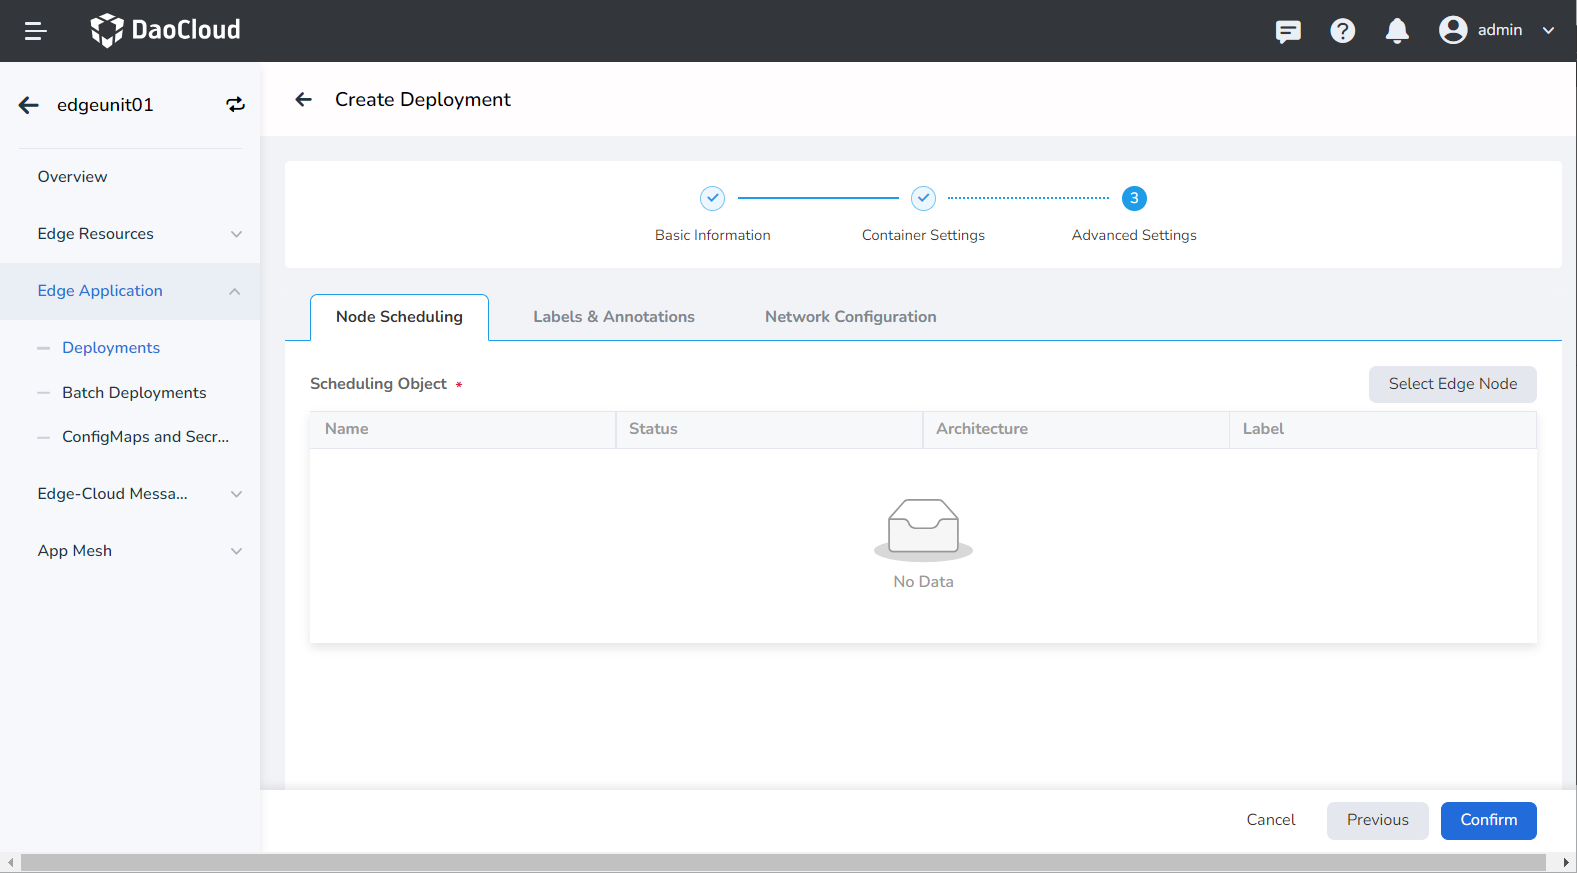Open the admin account dropdown arrow
This screenshot has height=873, width=1577.
click(1548, 30)
